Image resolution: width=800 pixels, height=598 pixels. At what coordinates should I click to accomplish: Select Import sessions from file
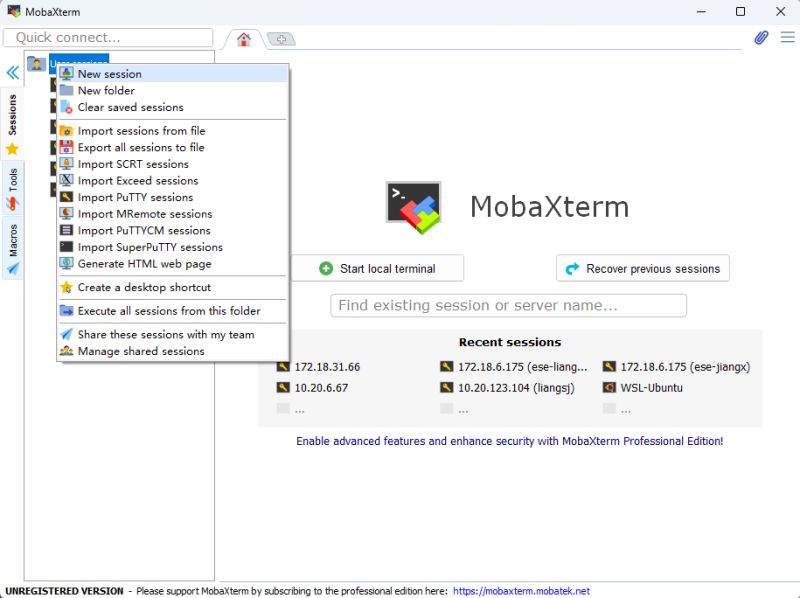[x=173, y=131]
